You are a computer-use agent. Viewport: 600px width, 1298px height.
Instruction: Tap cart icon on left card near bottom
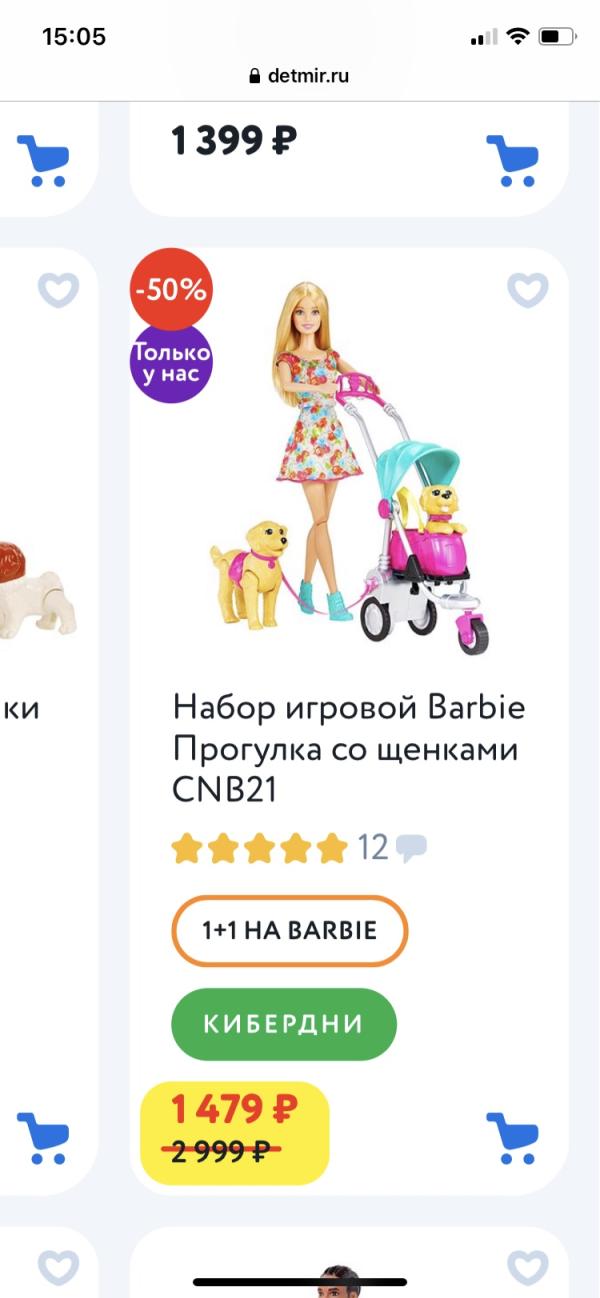point(43,1137)
